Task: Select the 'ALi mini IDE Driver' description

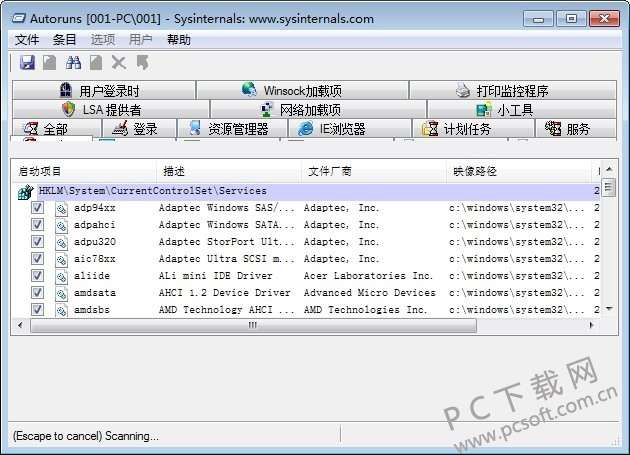Action: pyautogui.click(x=215, y=276)
